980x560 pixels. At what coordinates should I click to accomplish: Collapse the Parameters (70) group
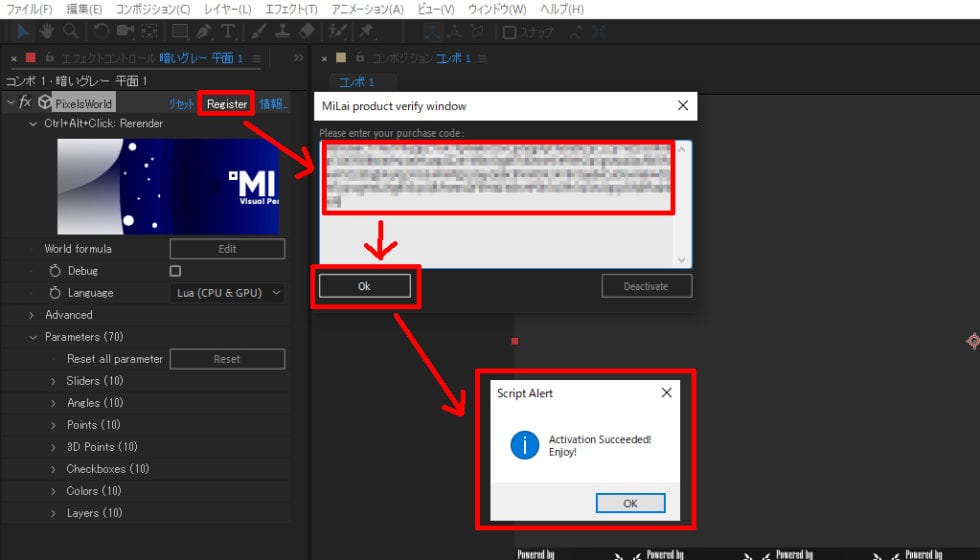(33, 337)
